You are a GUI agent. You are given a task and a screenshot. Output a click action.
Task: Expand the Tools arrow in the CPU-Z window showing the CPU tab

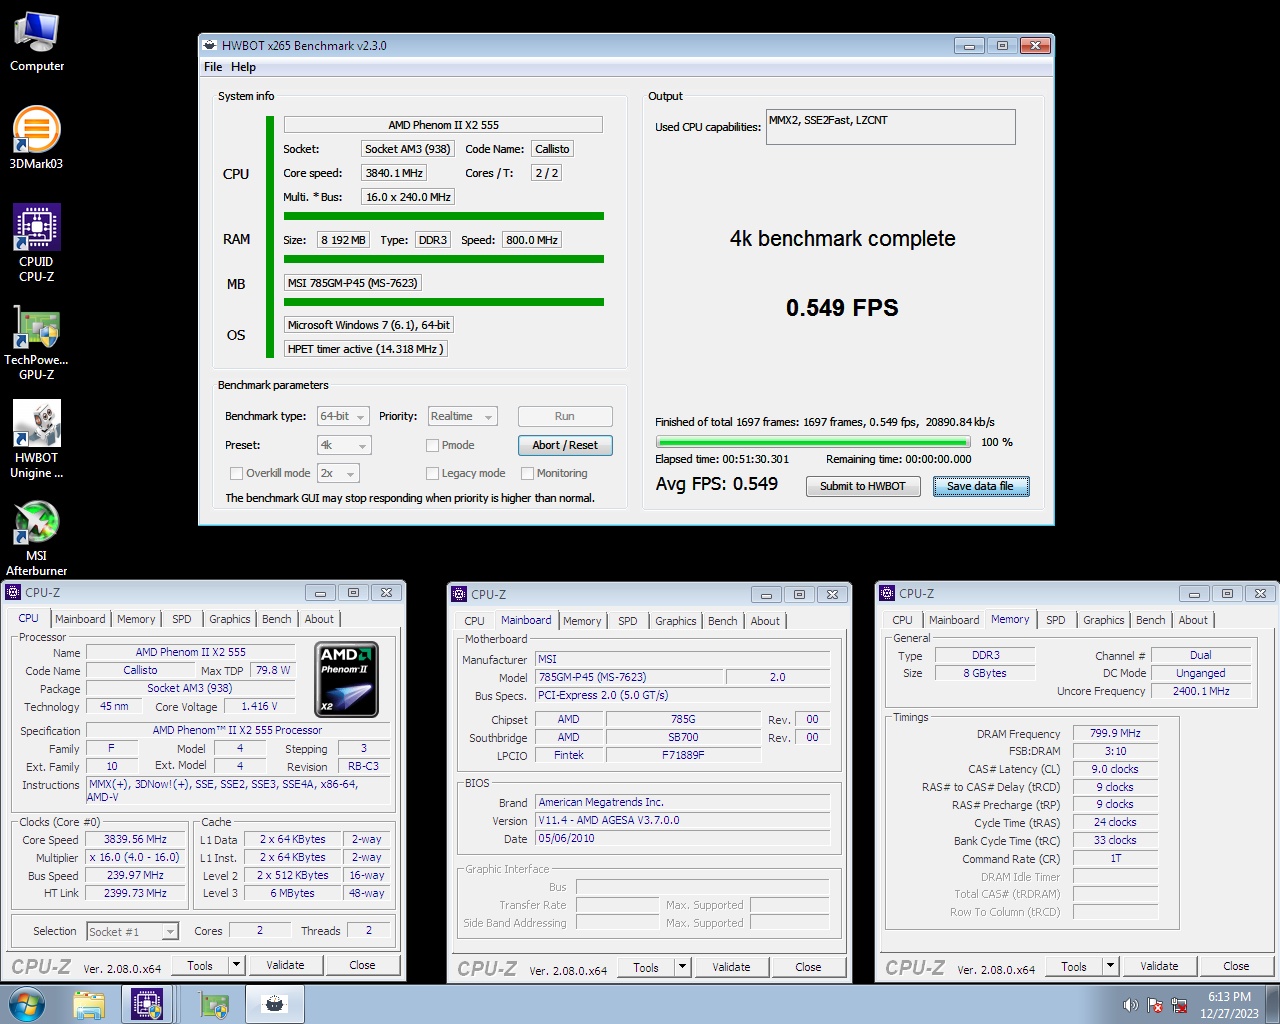[x=237, y=965]
